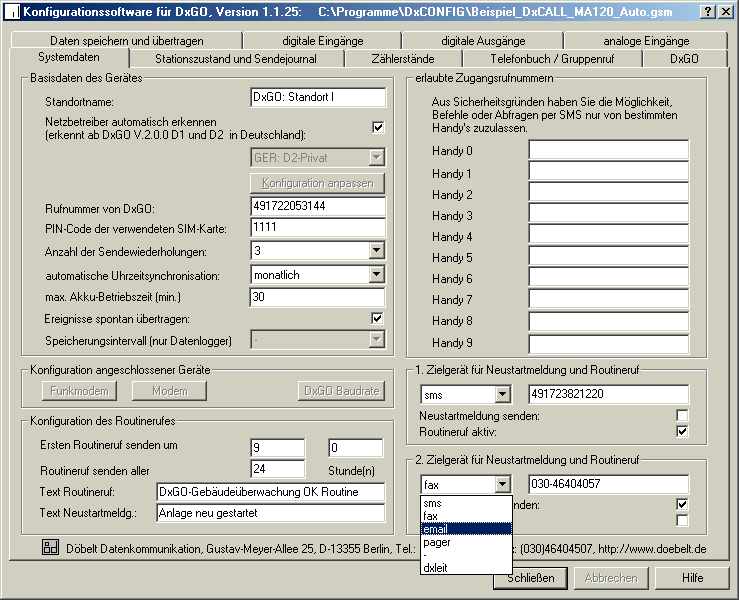The image size is (739, 600).
Task: Switch to Daten speichern und übertragen tab
Action: tap(126, 41)
